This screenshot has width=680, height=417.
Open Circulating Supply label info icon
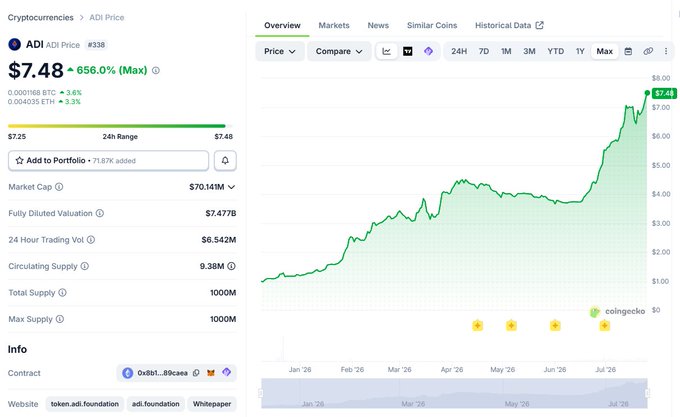tap(85, 266)
